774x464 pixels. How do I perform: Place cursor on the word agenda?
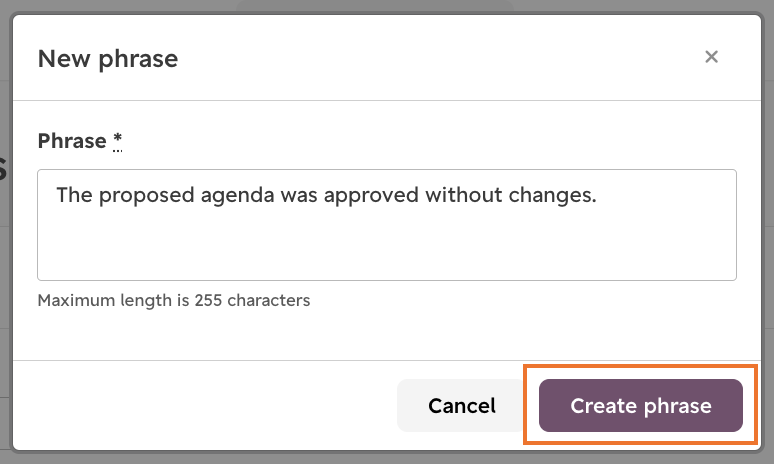pyautogui.click(x=237, y=195)
